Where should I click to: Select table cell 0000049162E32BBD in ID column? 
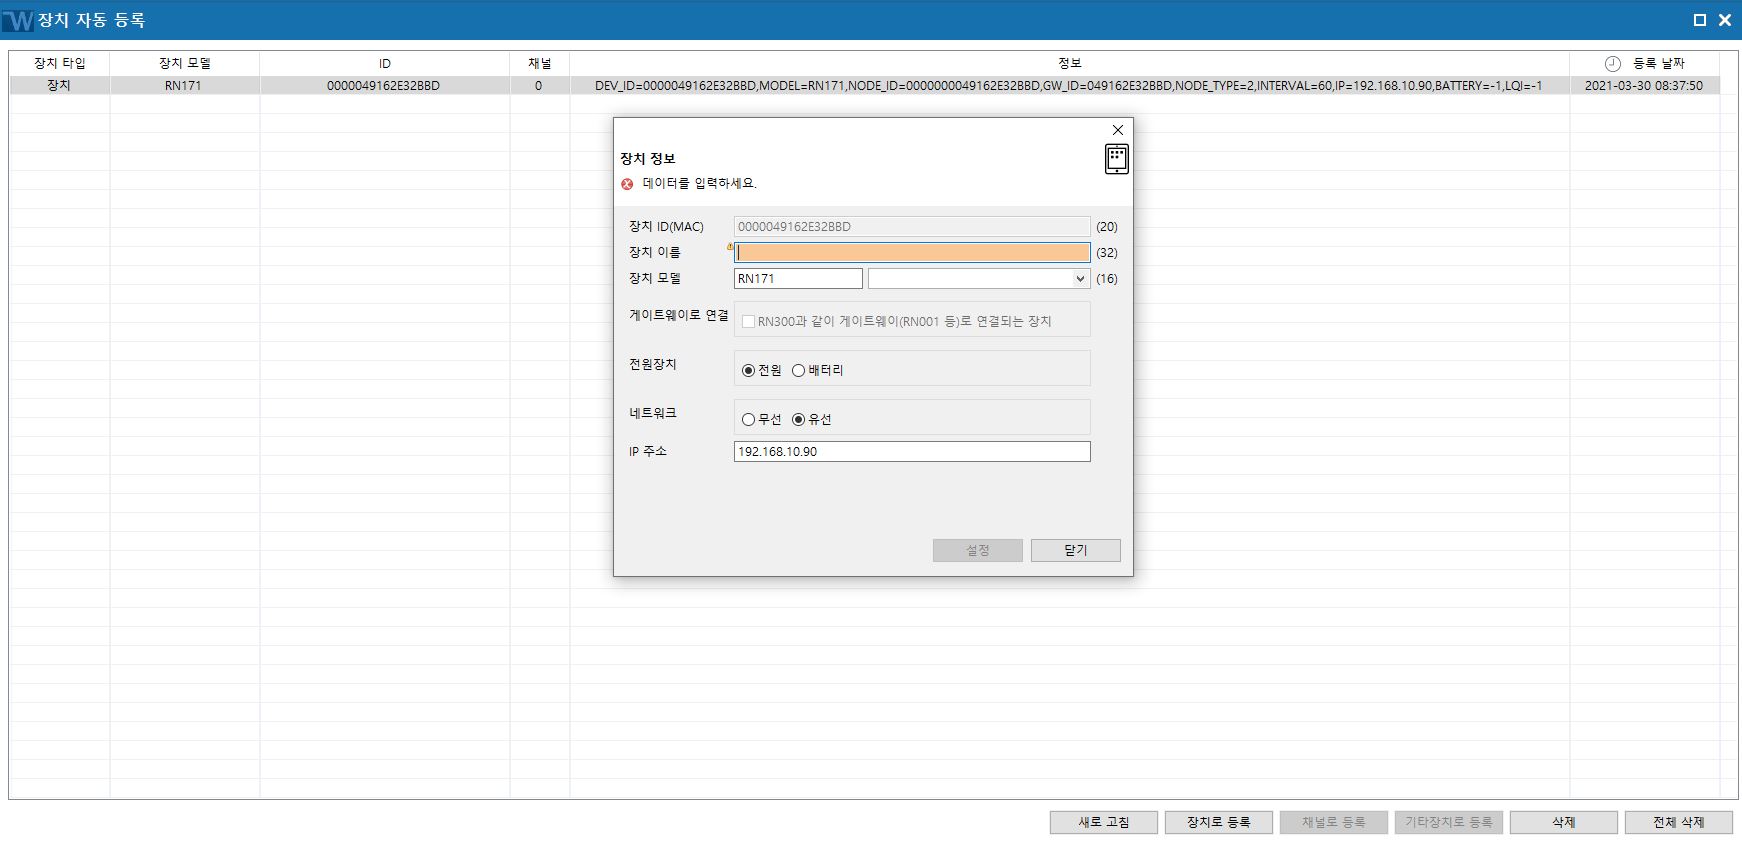(384, 86)
